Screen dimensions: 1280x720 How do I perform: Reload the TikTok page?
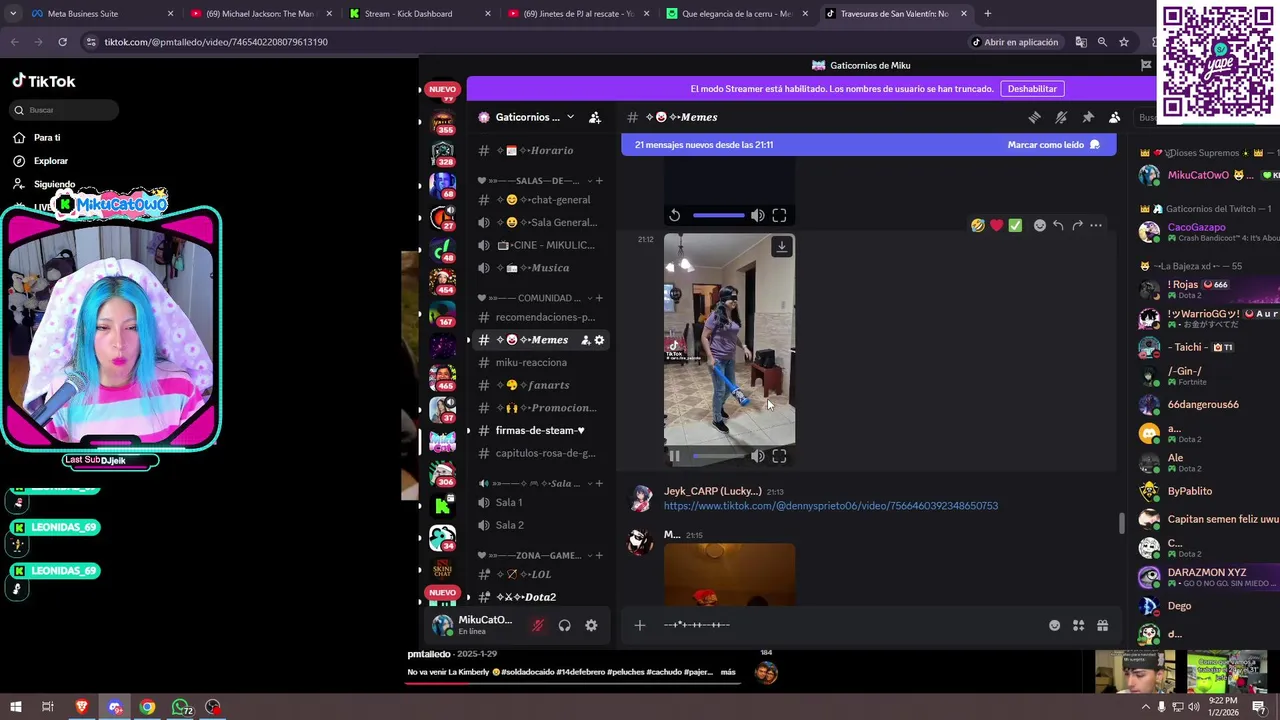(x=62, y=42)
